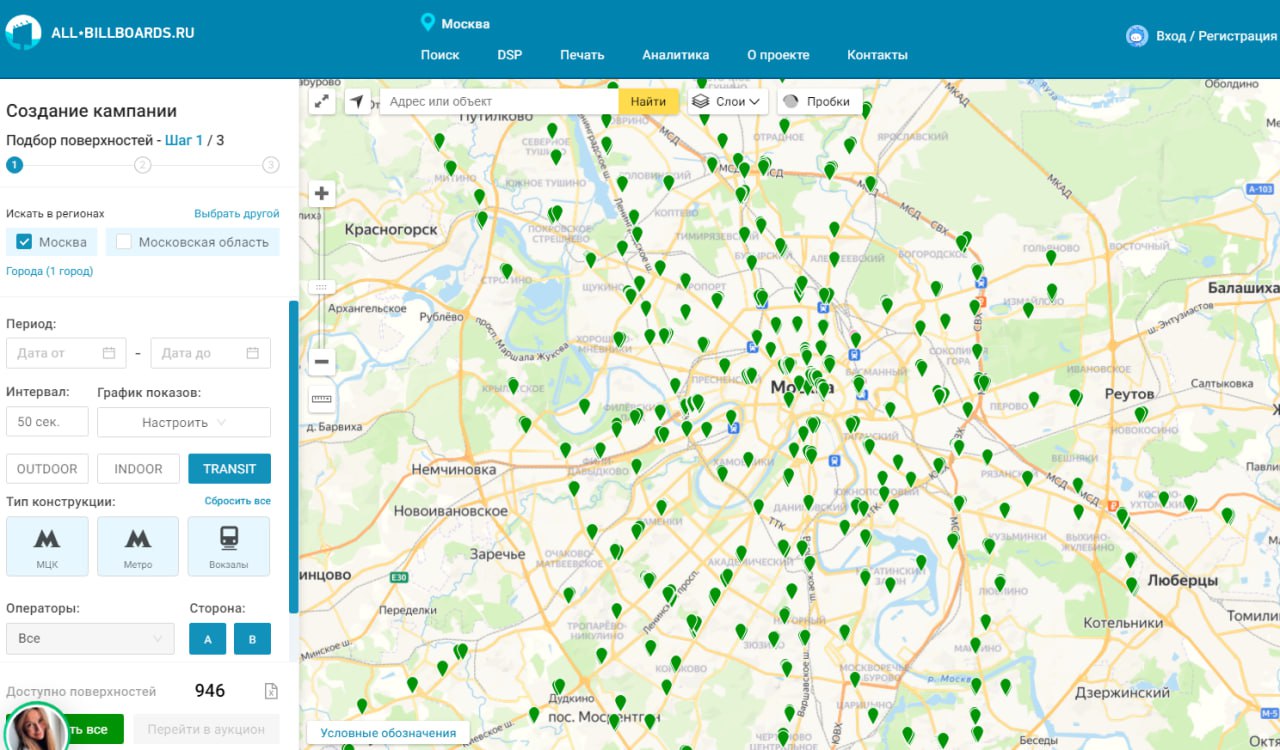Open the Слои layers dropdown
1280x750 pixels.
(727, 101)
